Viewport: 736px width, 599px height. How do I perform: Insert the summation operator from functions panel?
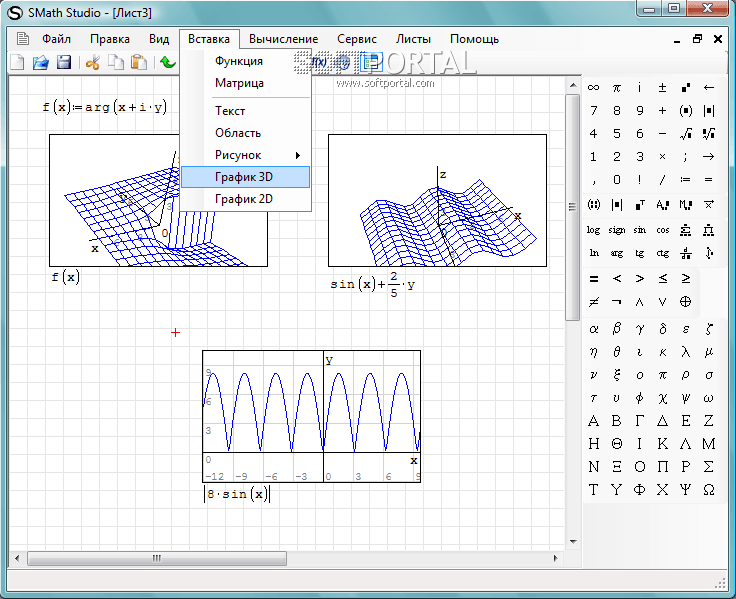686,229
